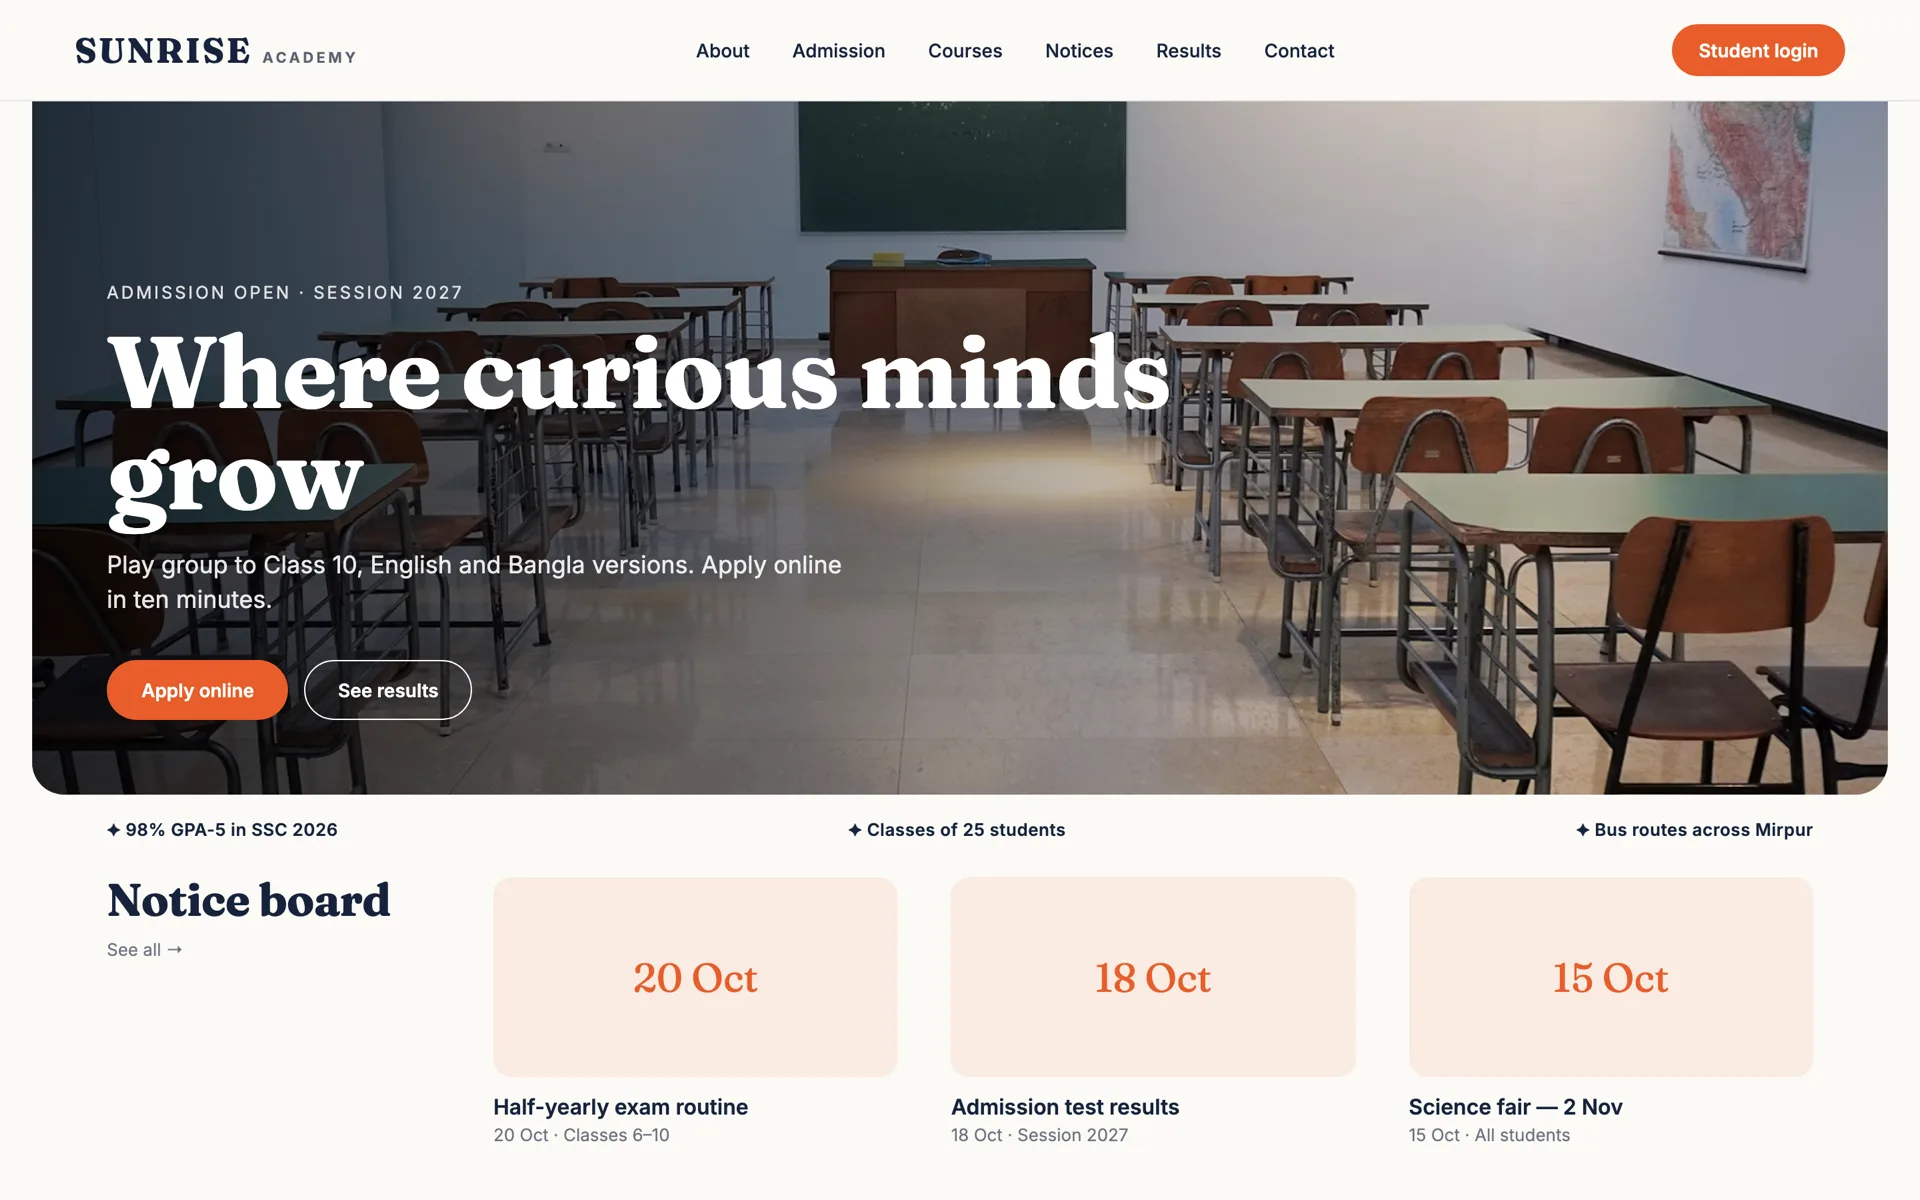Click 'ADMISSION OPEN · SESSION 2027' label
1920x1200 pixels.
coord(285,292)
